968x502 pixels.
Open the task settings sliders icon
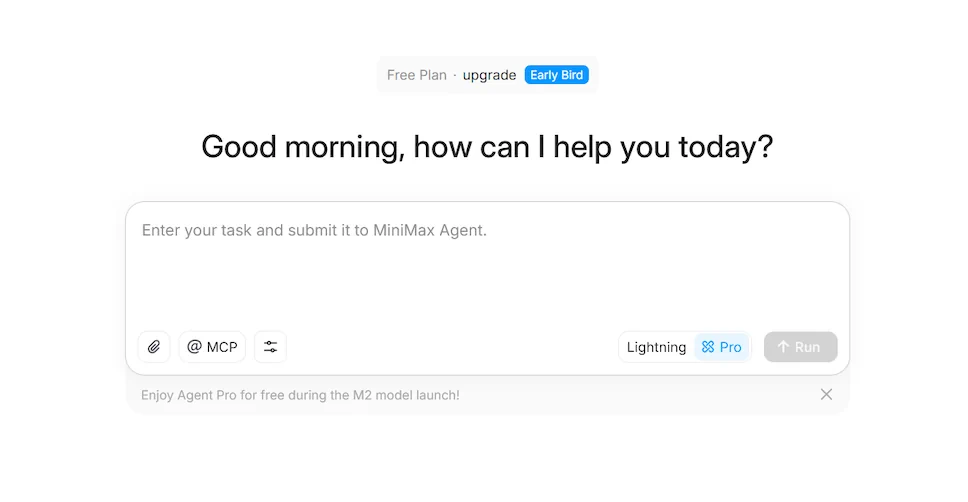[x=270, y=347]
